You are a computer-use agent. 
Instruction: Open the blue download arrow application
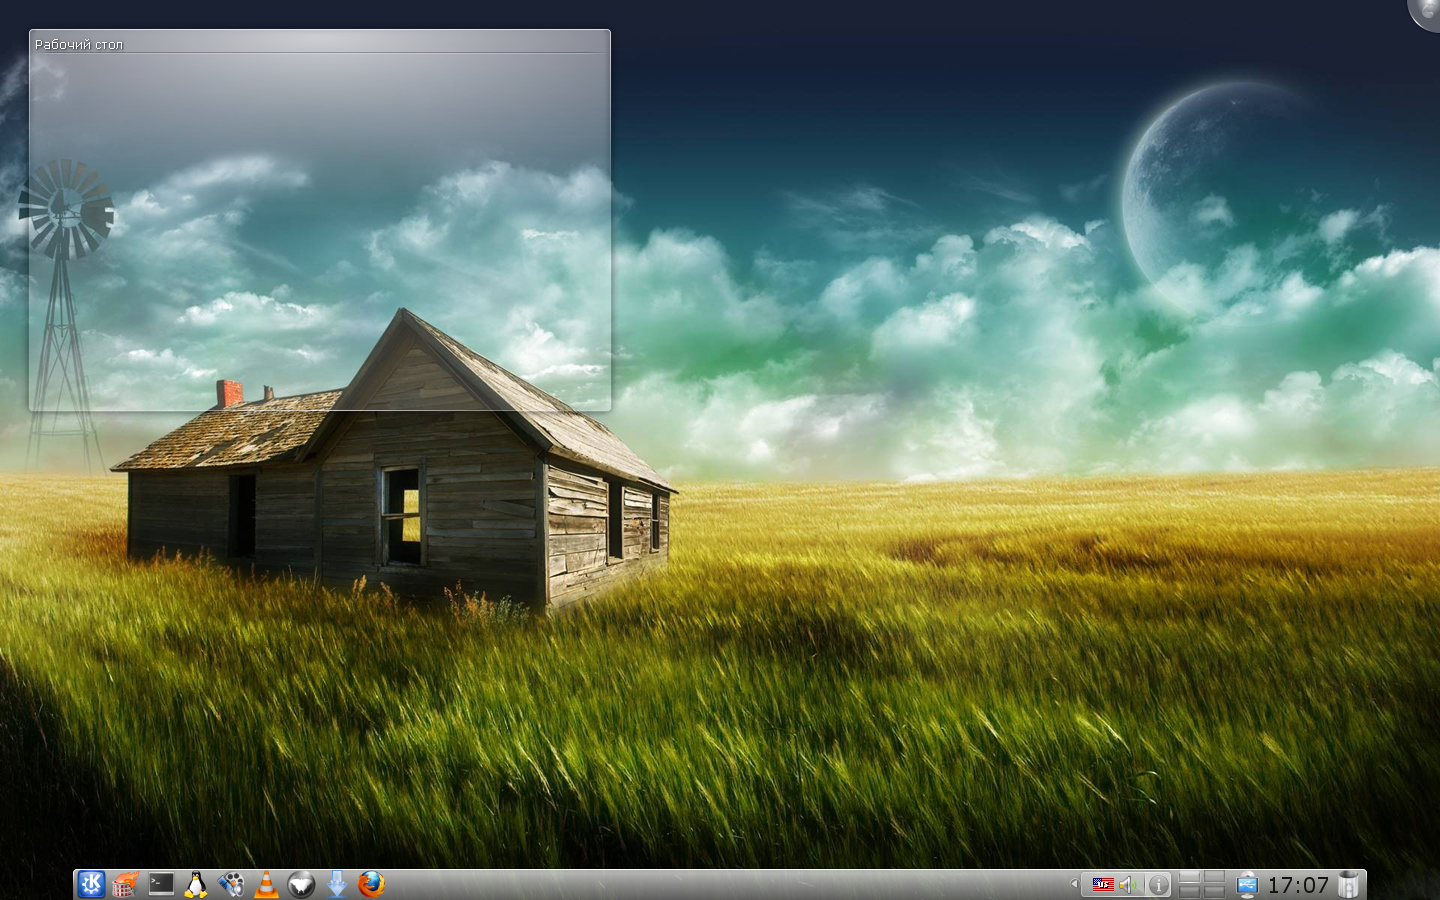(x=337, y=884)
